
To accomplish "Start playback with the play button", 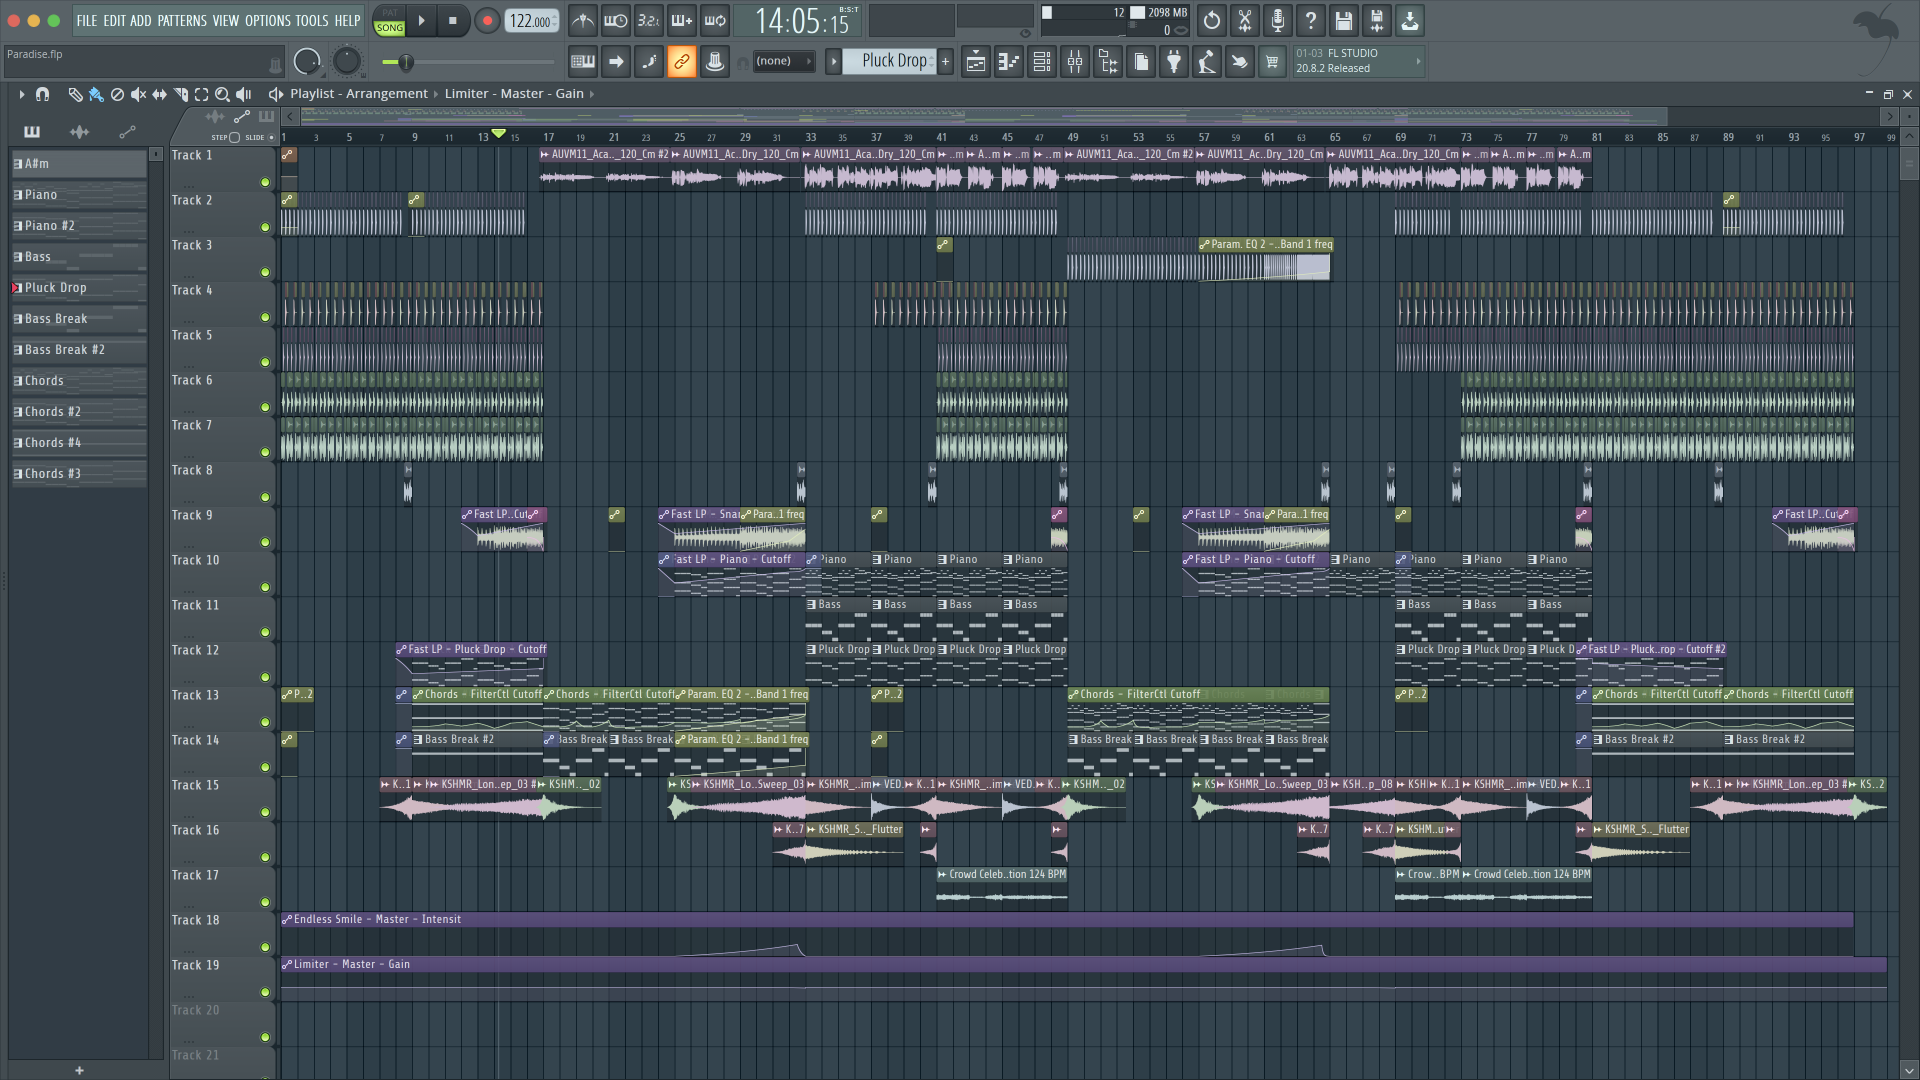I will point(421,20).
